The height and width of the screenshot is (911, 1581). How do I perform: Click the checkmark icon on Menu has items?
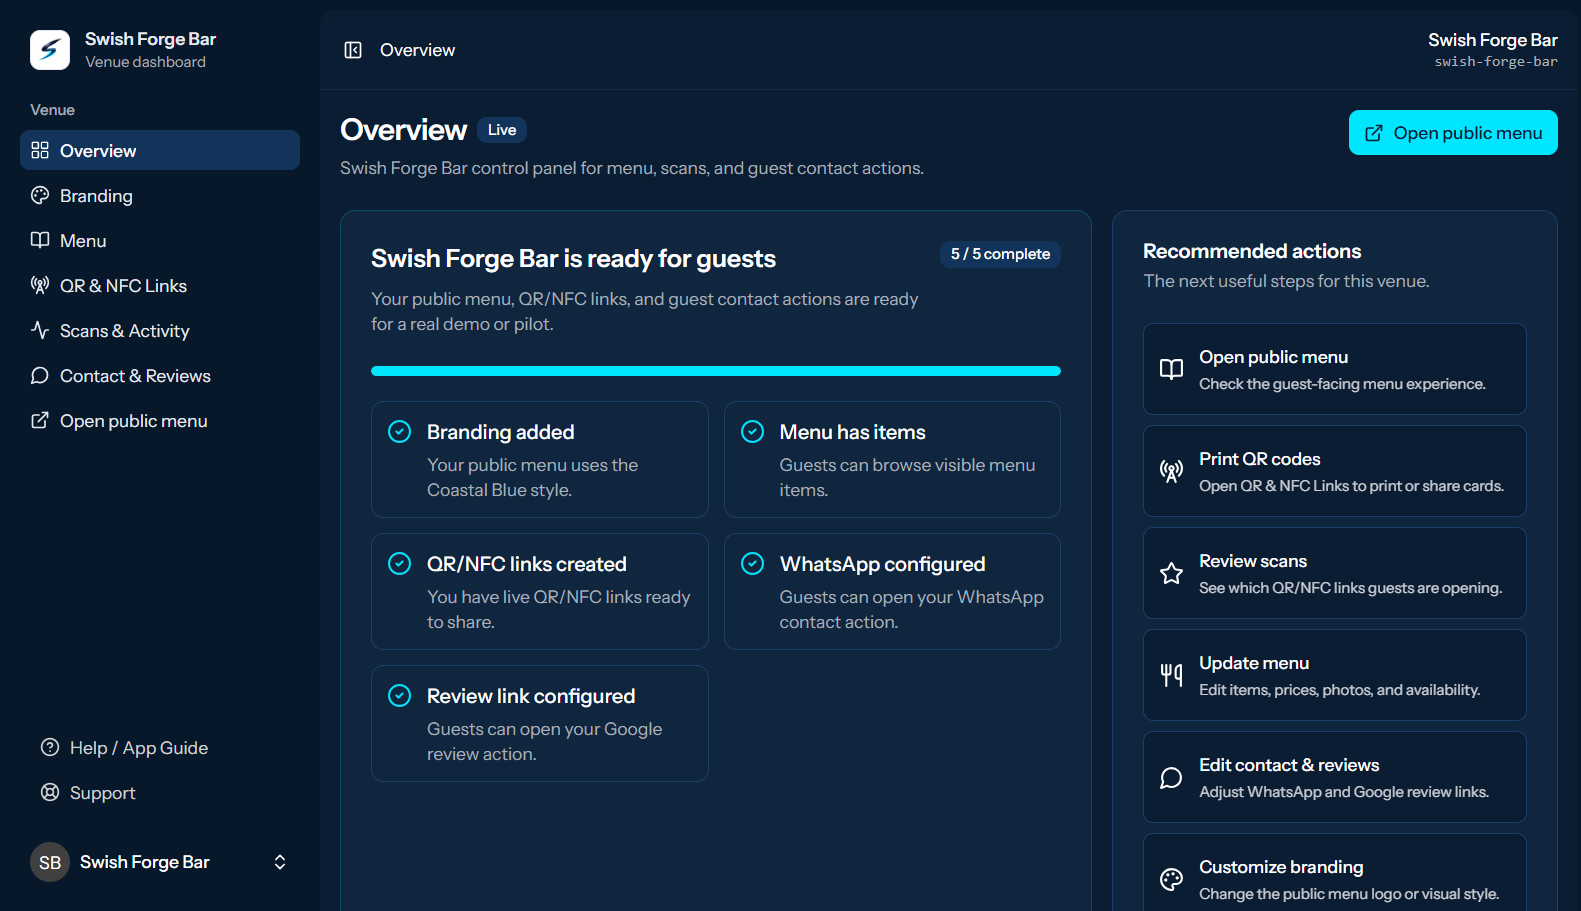tap(752, 431)
